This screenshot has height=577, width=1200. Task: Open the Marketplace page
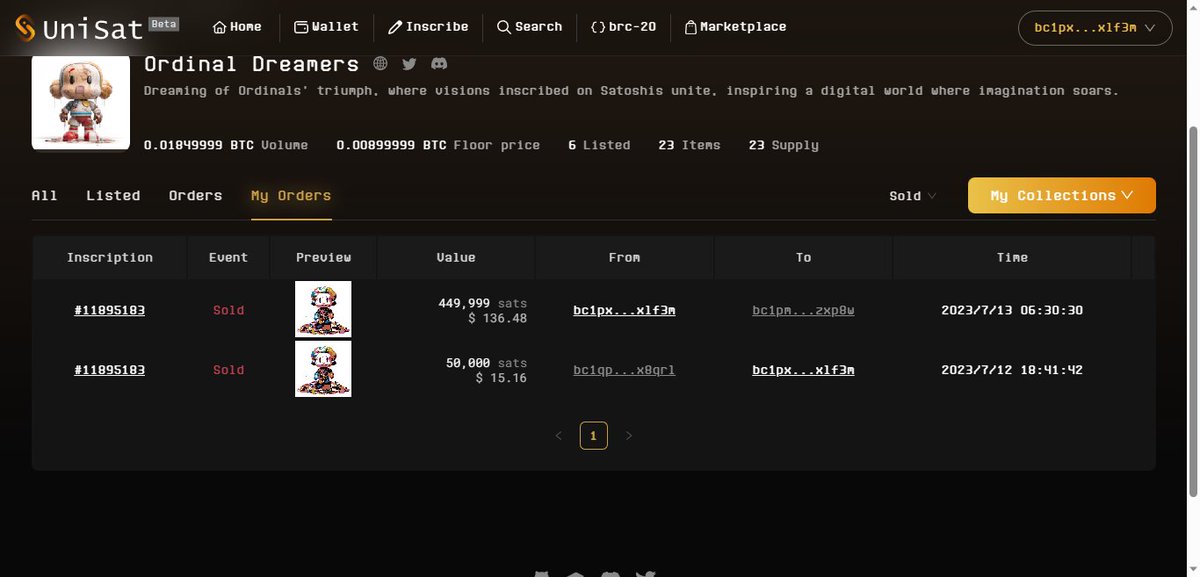(x=735, y=27)
